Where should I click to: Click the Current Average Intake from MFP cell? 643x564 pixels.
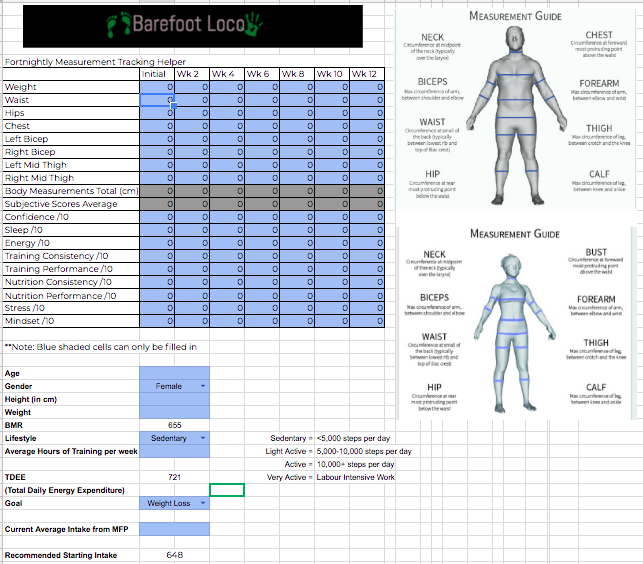tap(175, 528)
